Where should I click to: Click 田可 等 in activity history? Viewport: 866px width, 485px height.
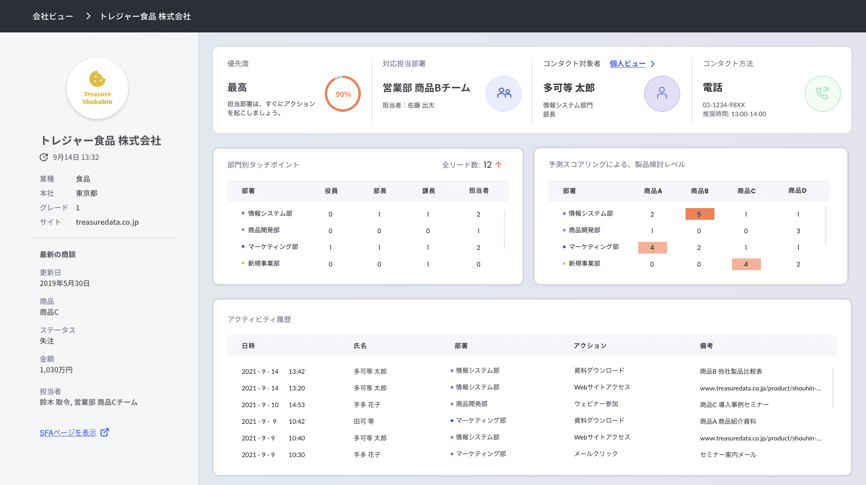(363, 421)
